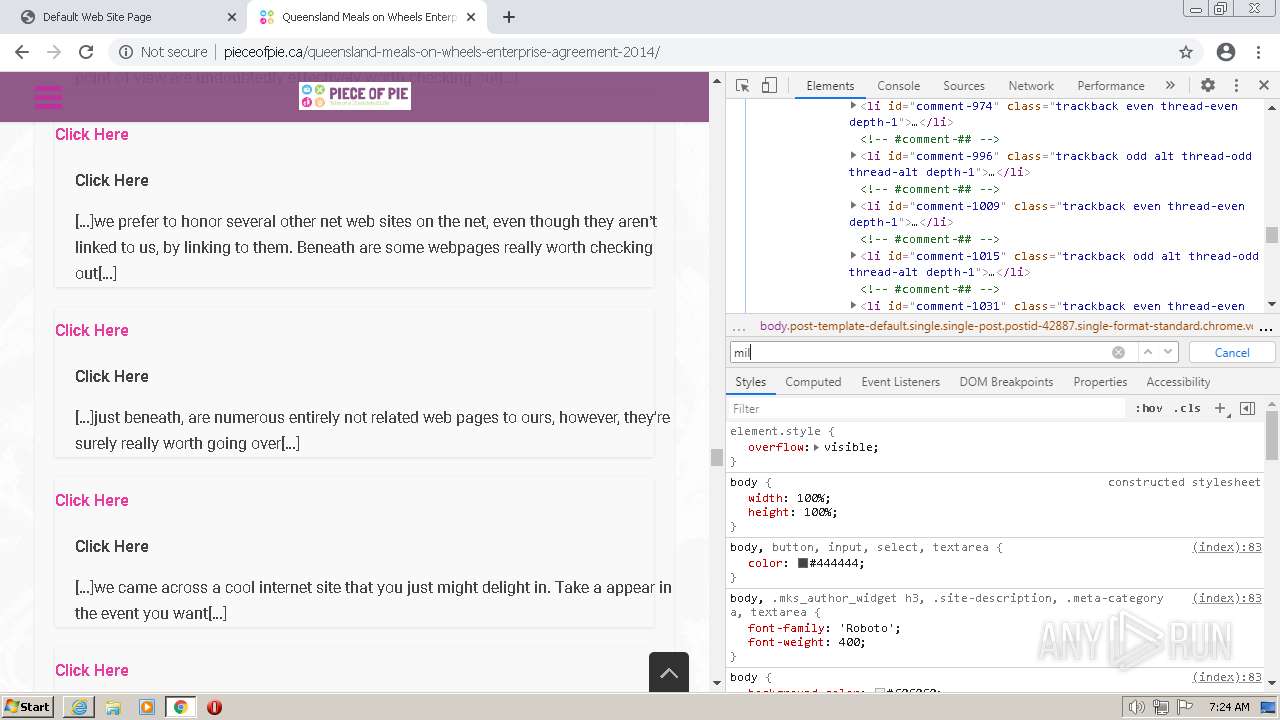Focus the DOM search input field
1280x720 pixels.
[x=920, y=352]
